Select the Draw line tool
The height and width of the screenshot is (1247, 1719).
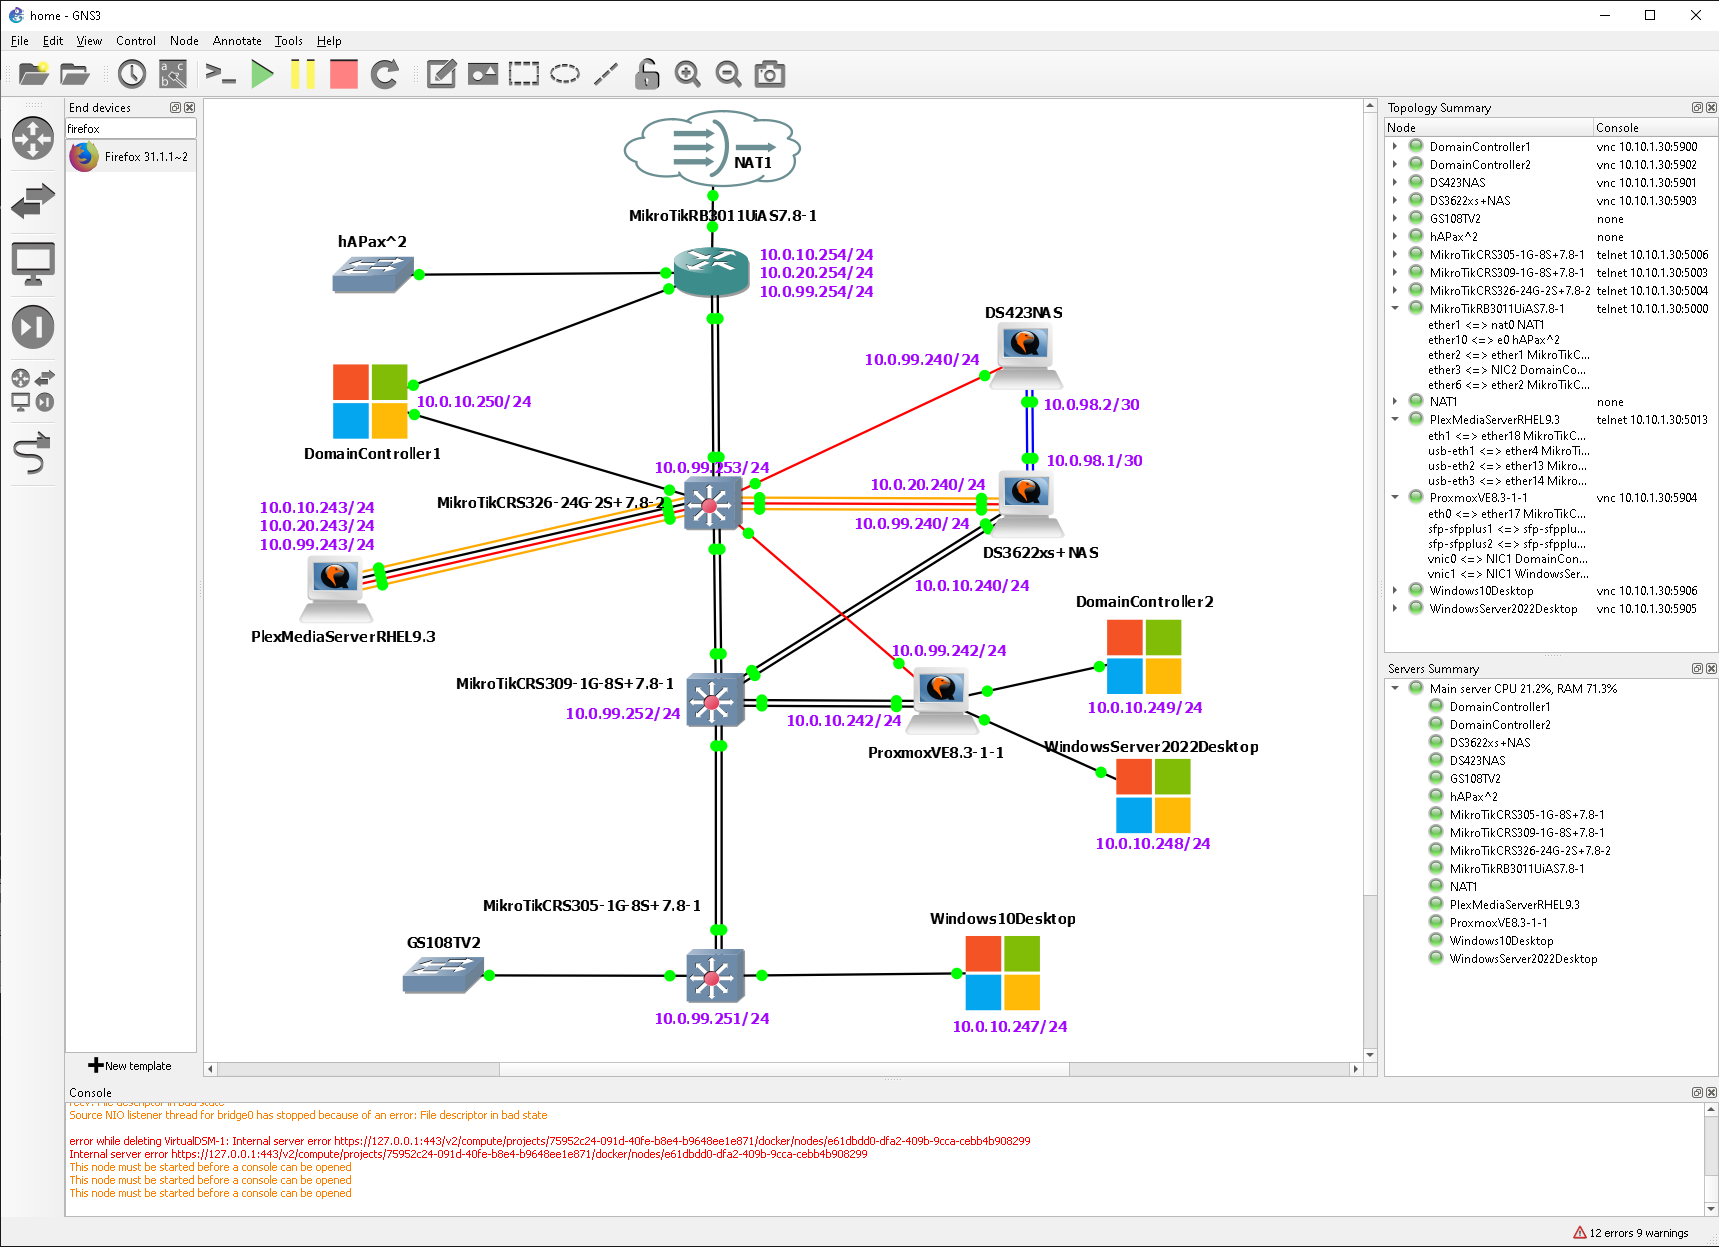point(606,74)
